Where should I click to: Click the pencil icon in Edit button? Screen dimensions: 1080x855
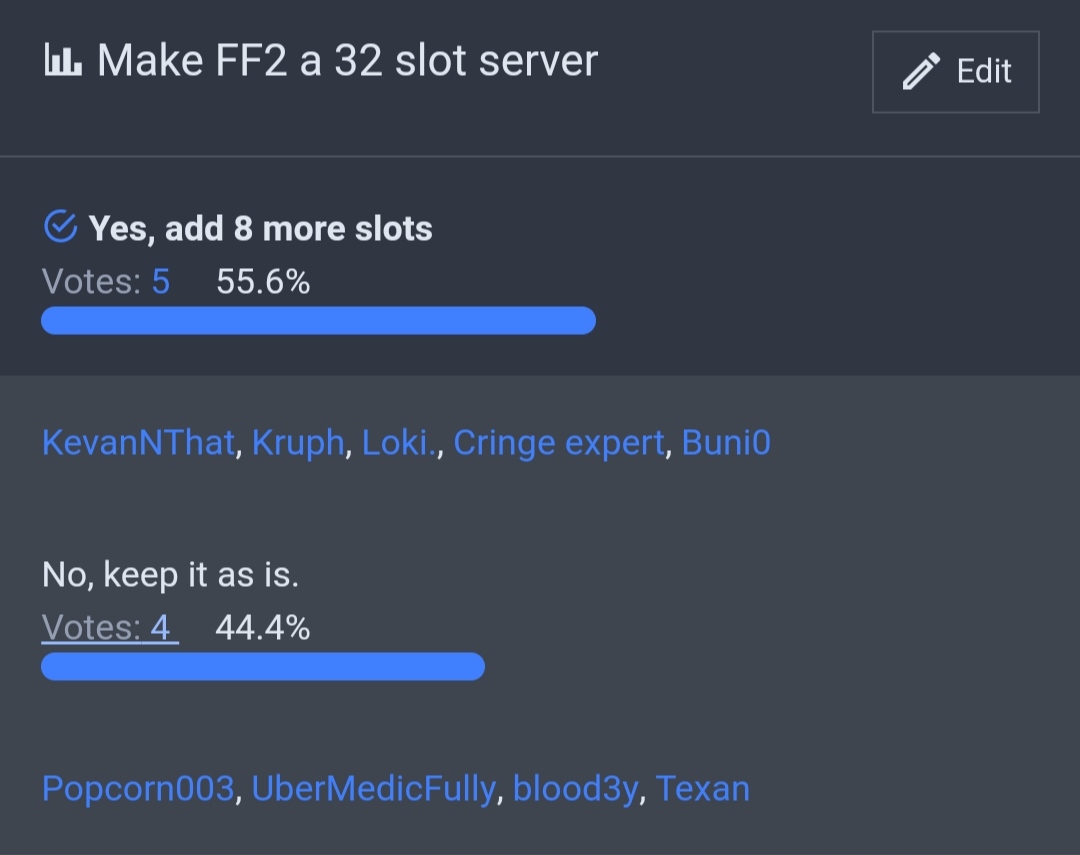point(921,72)
